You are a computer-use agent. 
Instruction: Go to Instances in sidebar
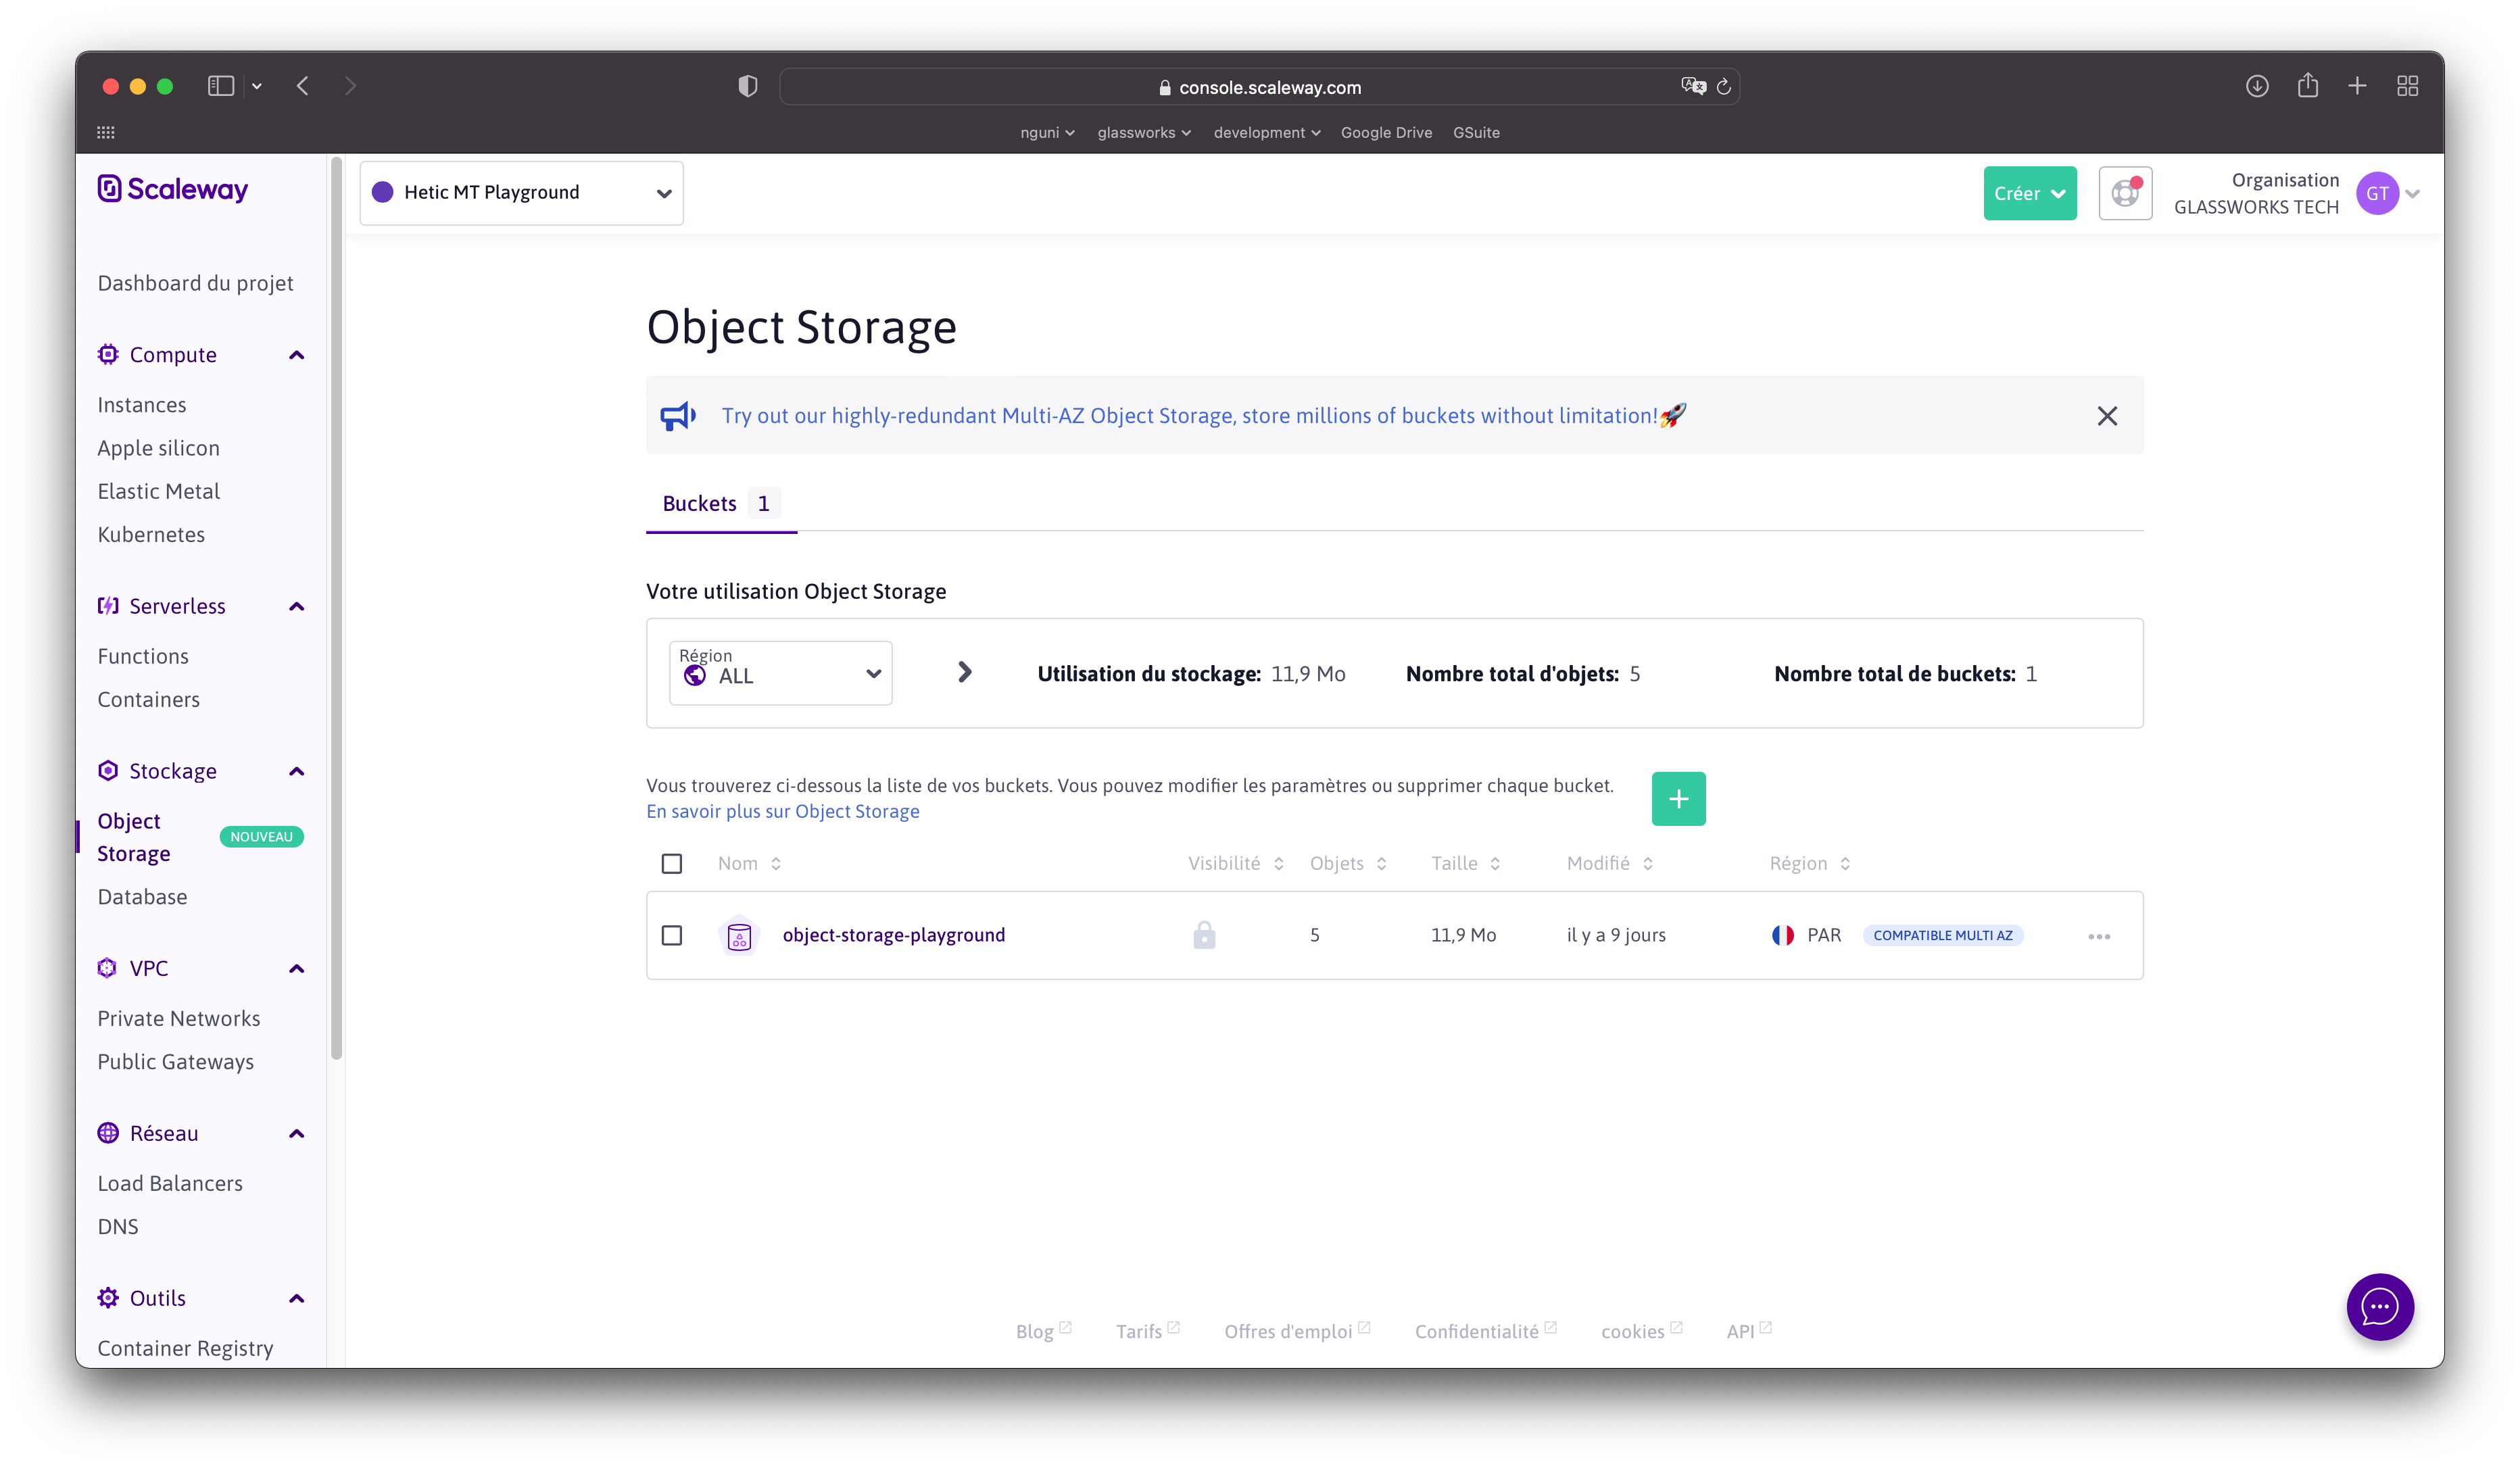point(142,404)
